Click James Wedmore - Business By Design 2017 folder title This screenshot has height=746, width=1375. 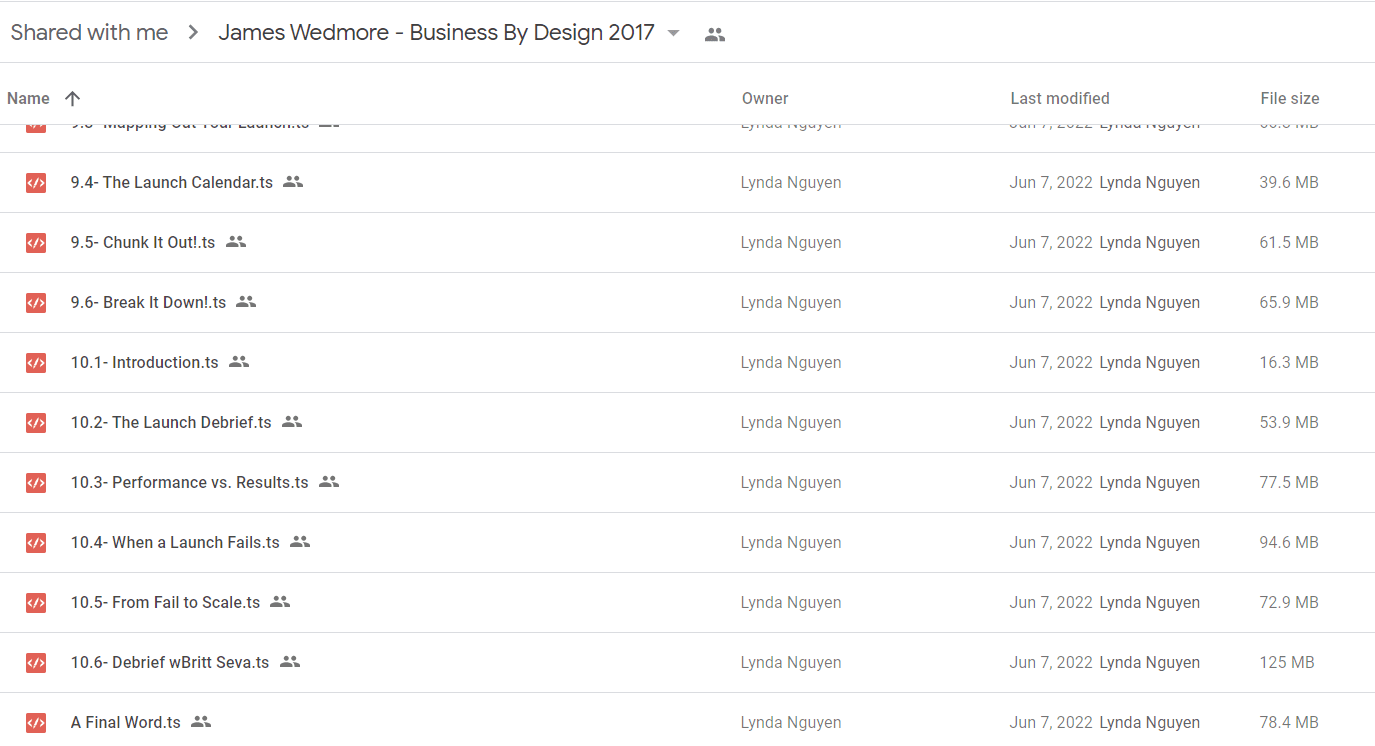[436, 32]
